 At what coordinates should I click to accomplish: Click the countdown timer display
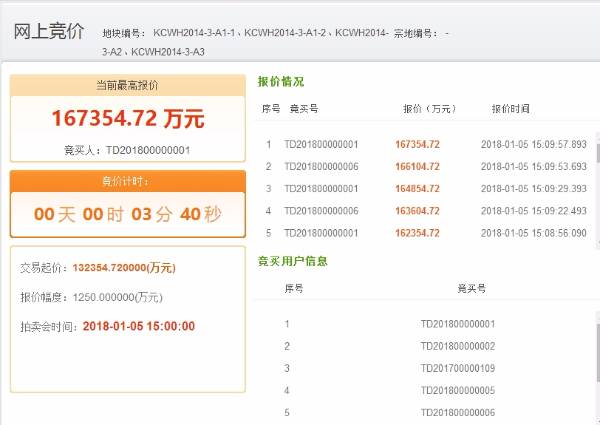(127, 214)
